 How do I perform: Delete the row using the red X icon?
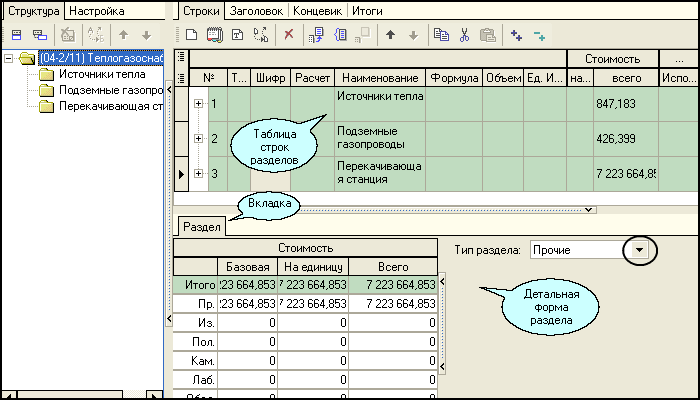tap(289, 34)
